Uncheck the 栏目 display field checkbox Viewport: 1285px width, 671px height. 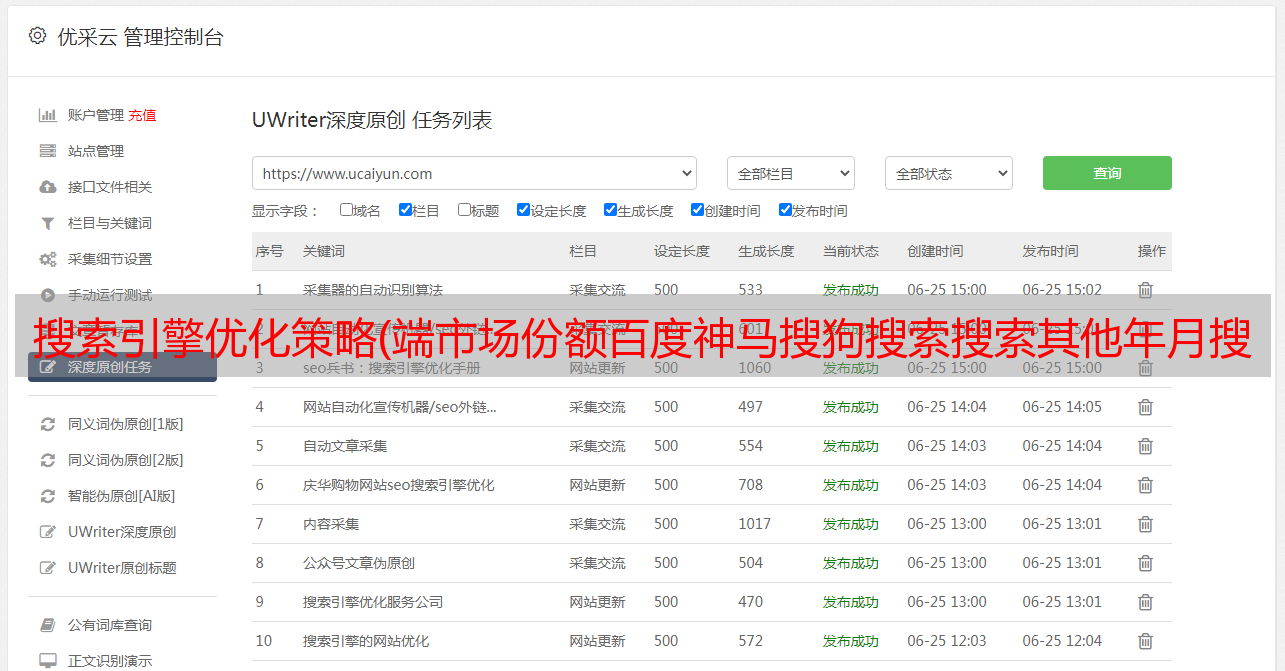point(405,210)
